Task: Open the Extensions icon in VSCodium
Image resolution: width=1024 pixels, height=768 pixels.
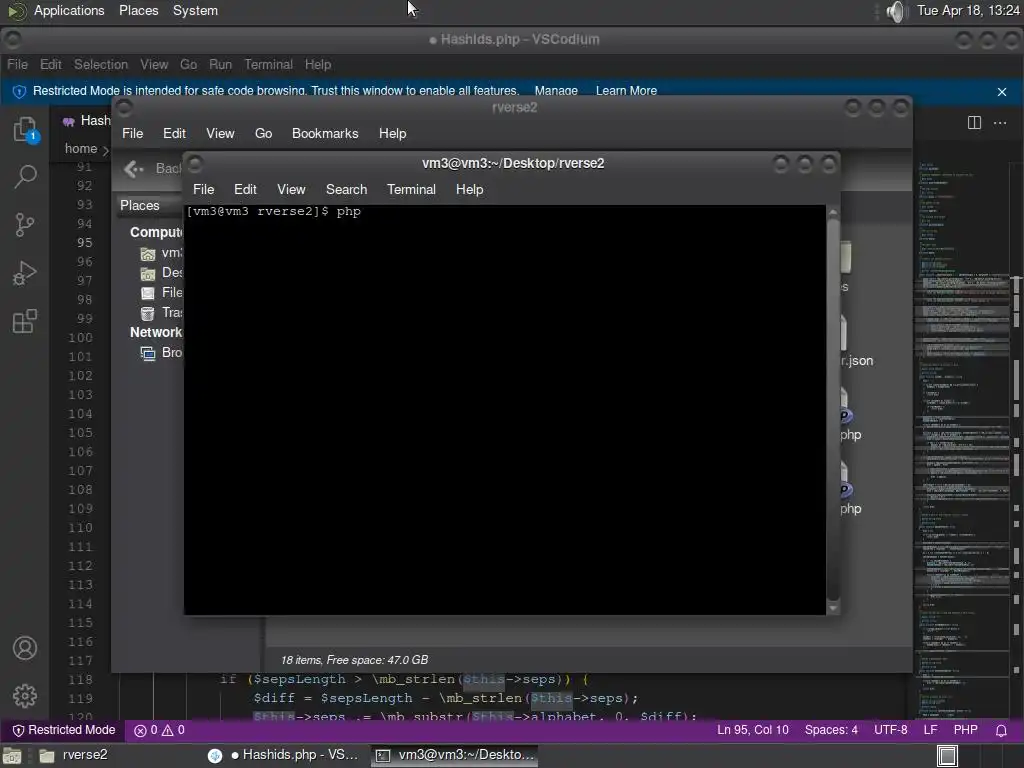Action: 25,321
